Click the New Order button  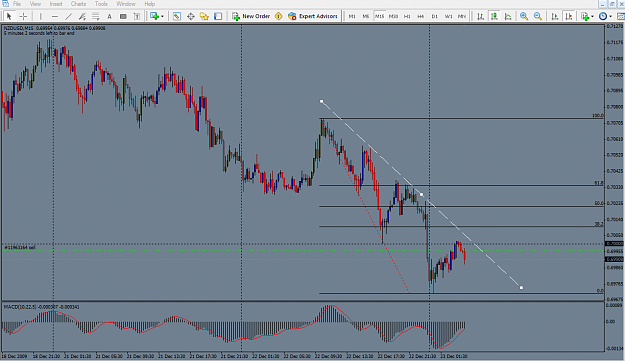point(251,16)
